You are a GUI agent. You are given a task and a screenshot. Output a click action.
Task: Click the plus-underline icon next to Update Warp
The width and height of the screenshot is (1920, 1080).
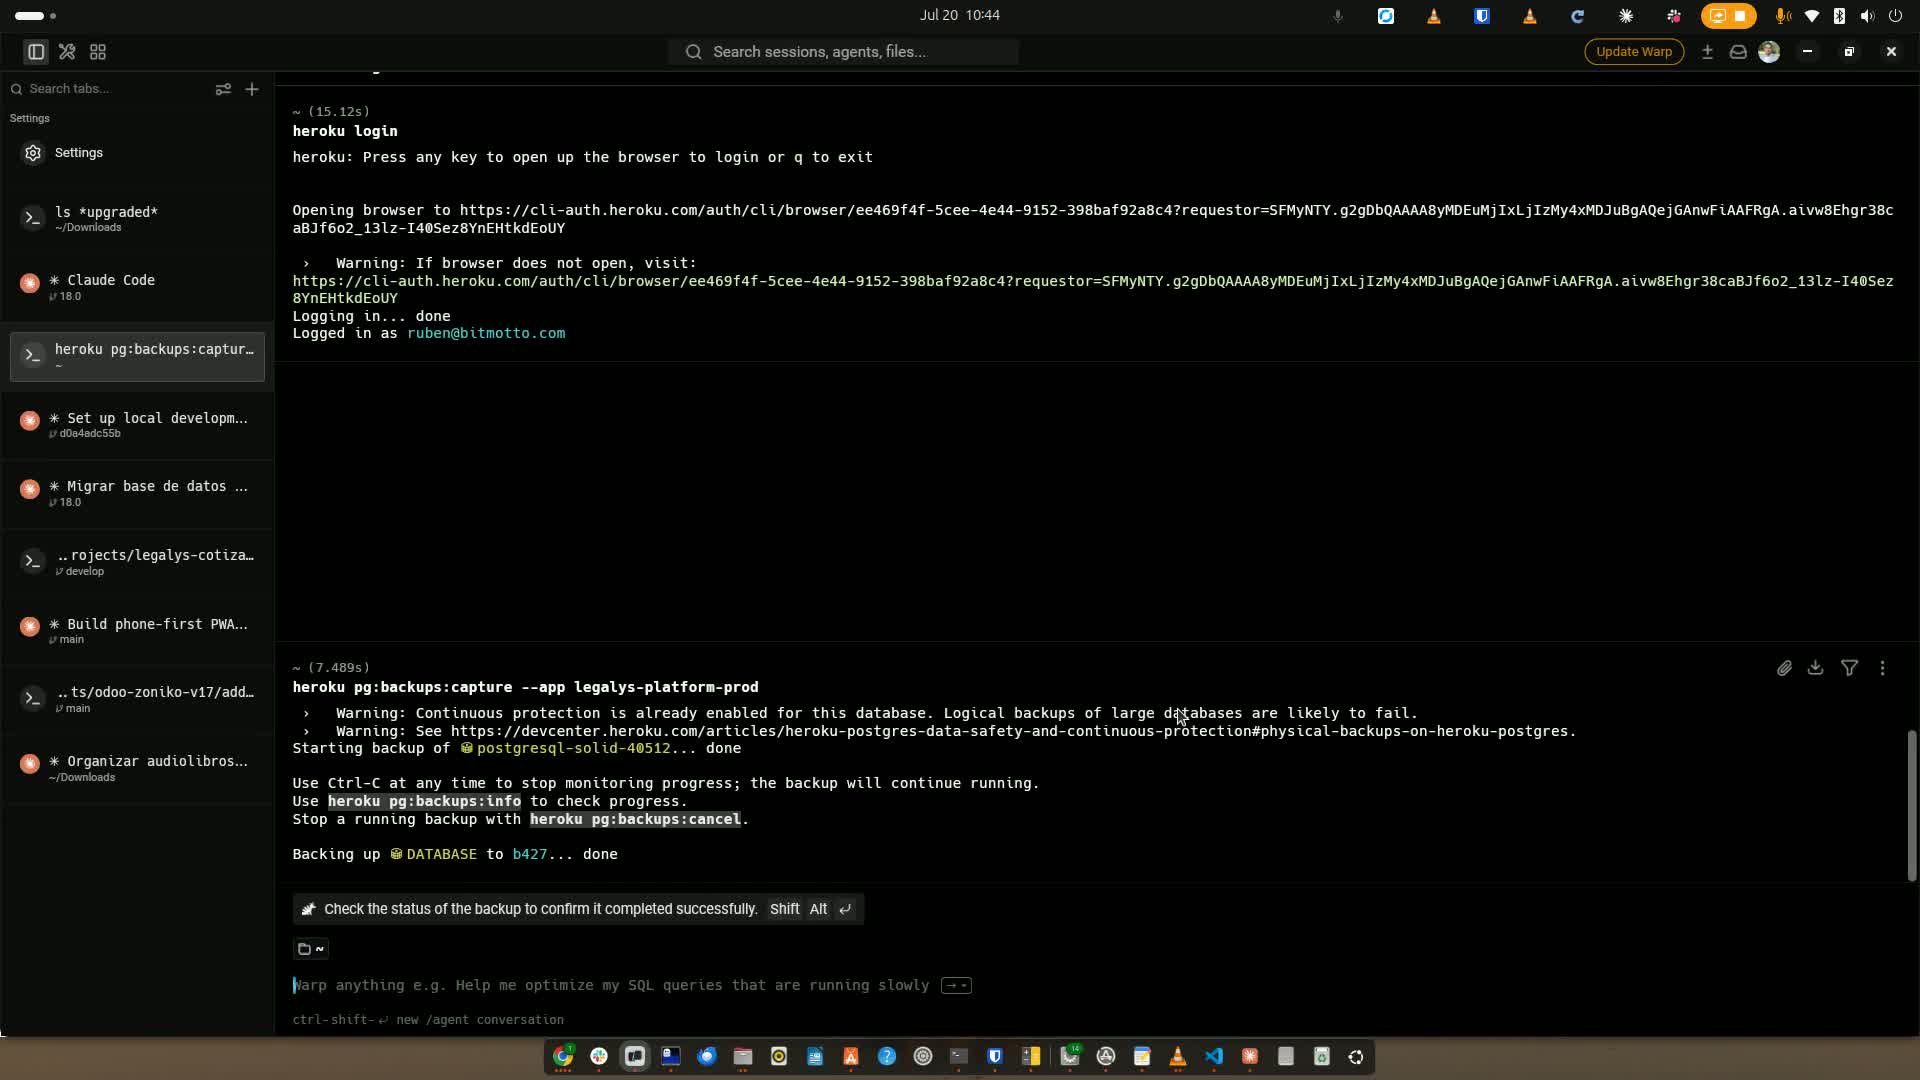point(1707,52)
